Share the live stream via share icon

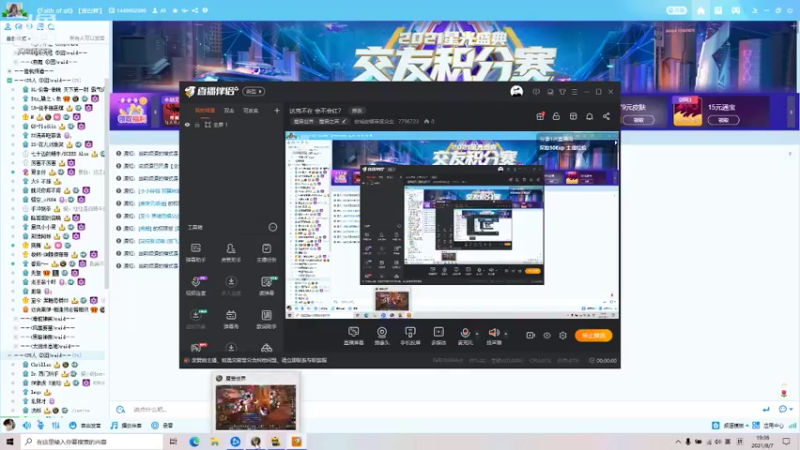606,116
